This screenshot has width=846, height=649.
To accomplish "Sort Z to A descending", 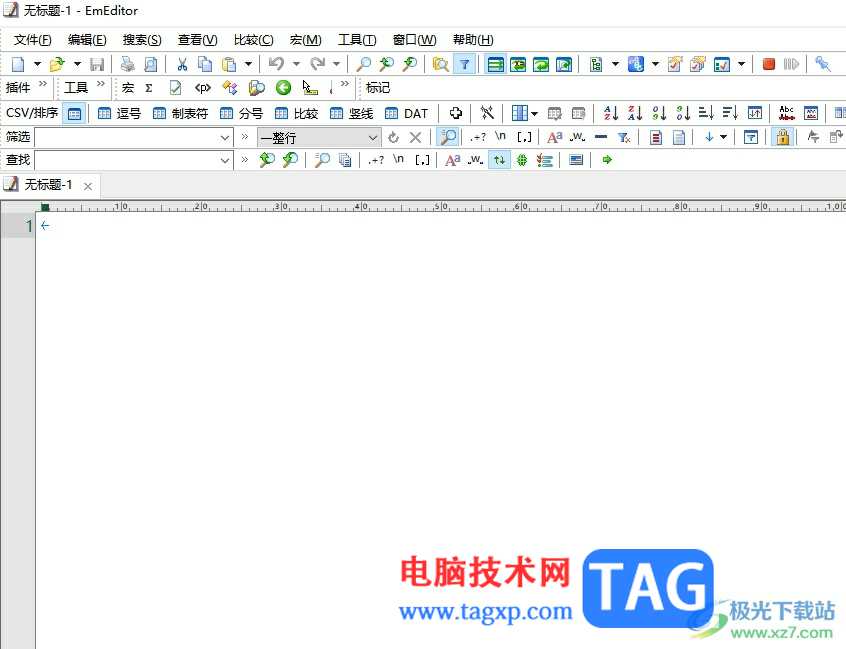I will click(x=635, y=113).
